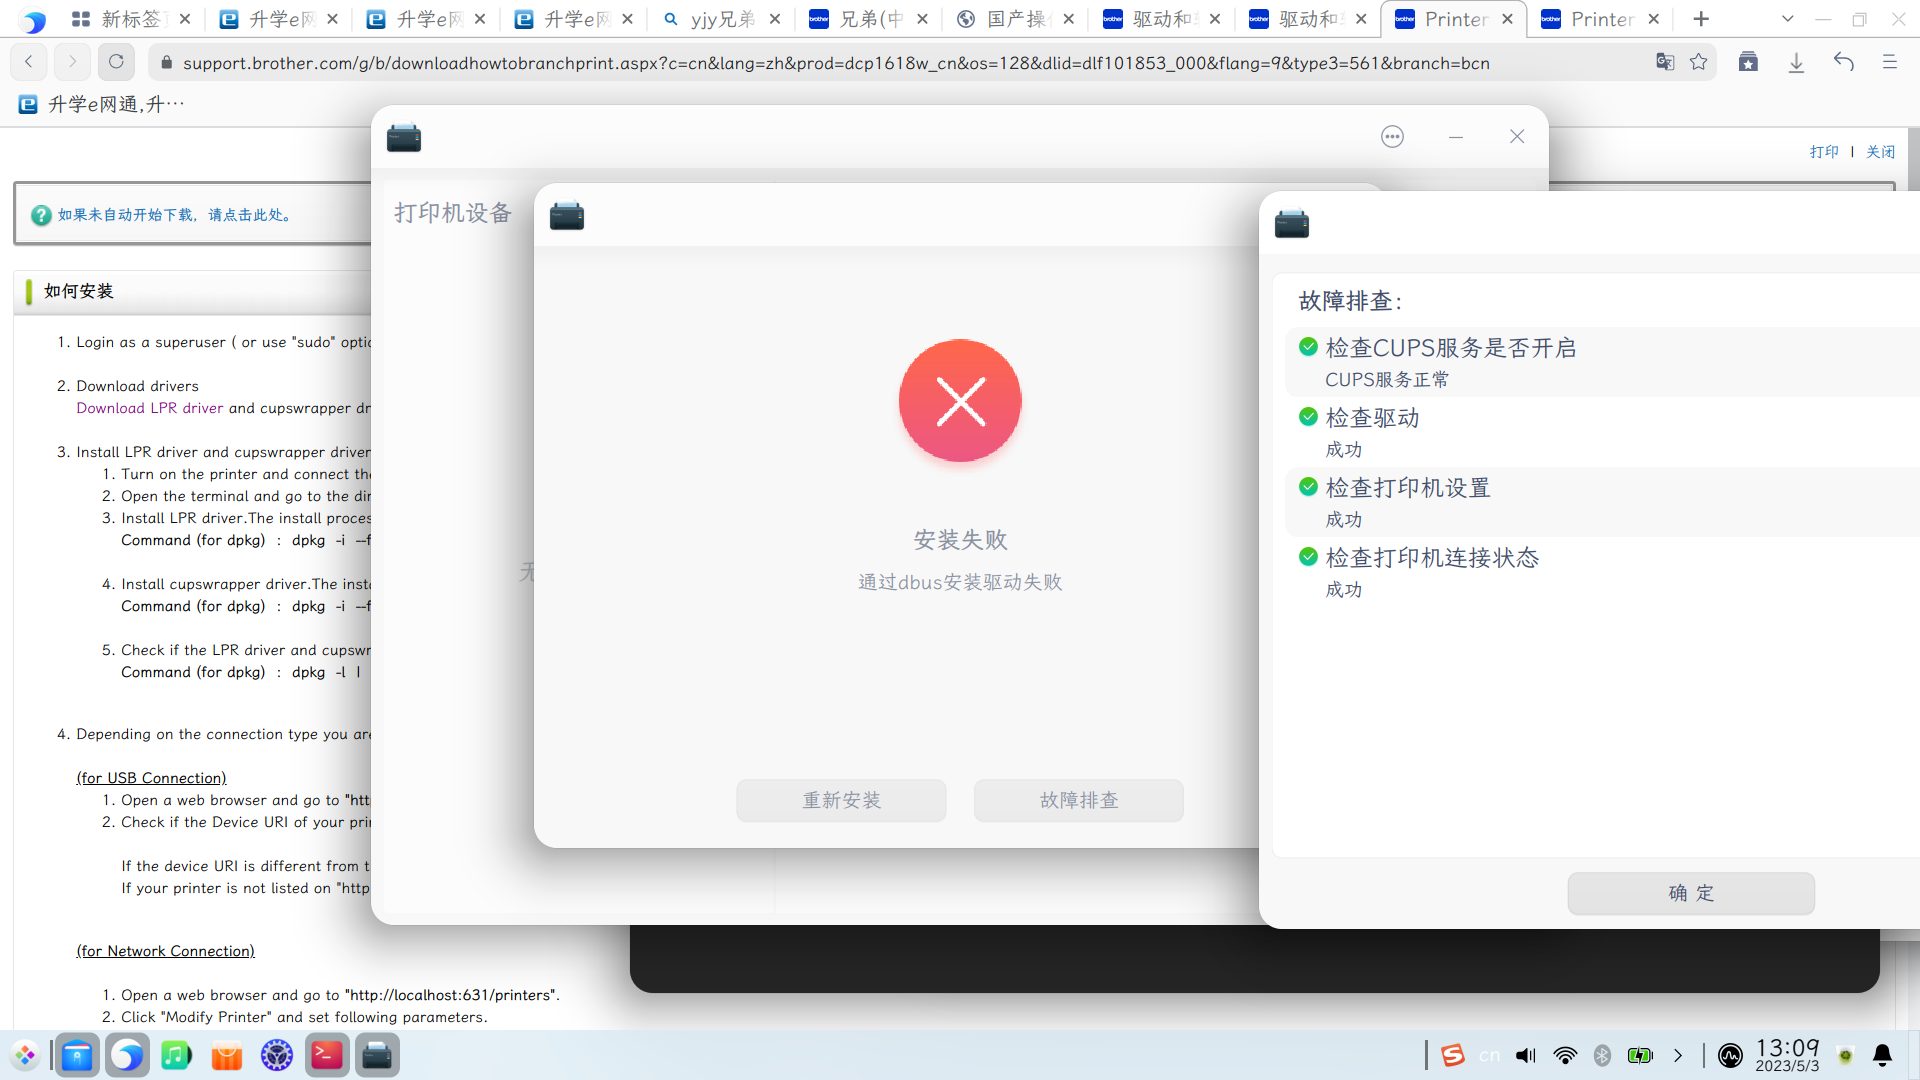1920x1080 pixels.
Task: Open the printer manager from the dock
Action: click(x=377, y=1055)
